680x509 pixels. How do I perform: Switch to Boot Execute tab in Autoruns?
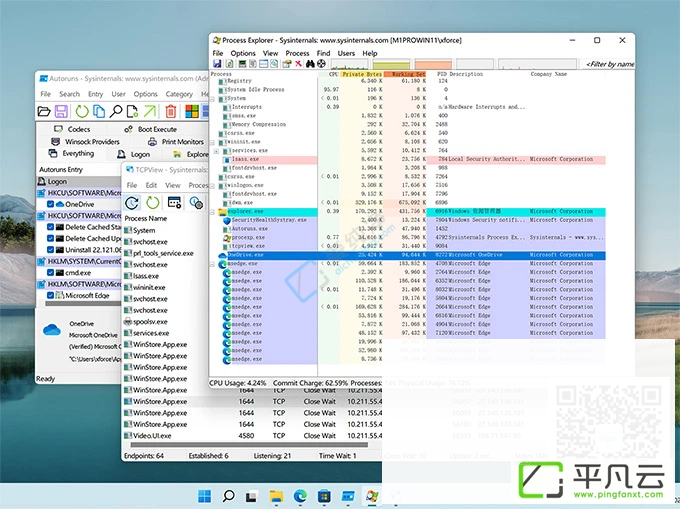pos(150,129)
